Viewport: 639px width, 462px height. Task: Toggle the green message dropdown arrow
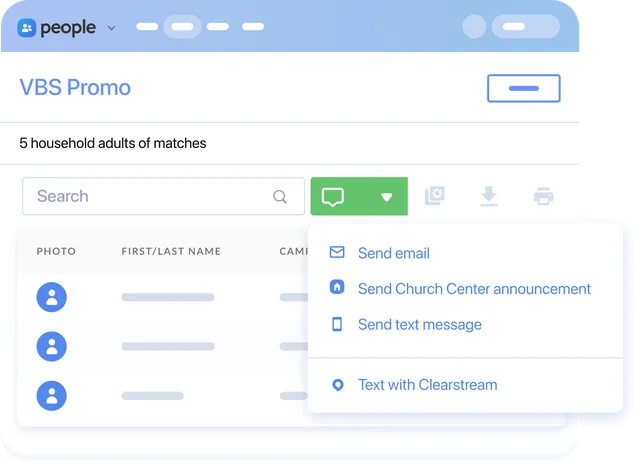coord(386,197)
